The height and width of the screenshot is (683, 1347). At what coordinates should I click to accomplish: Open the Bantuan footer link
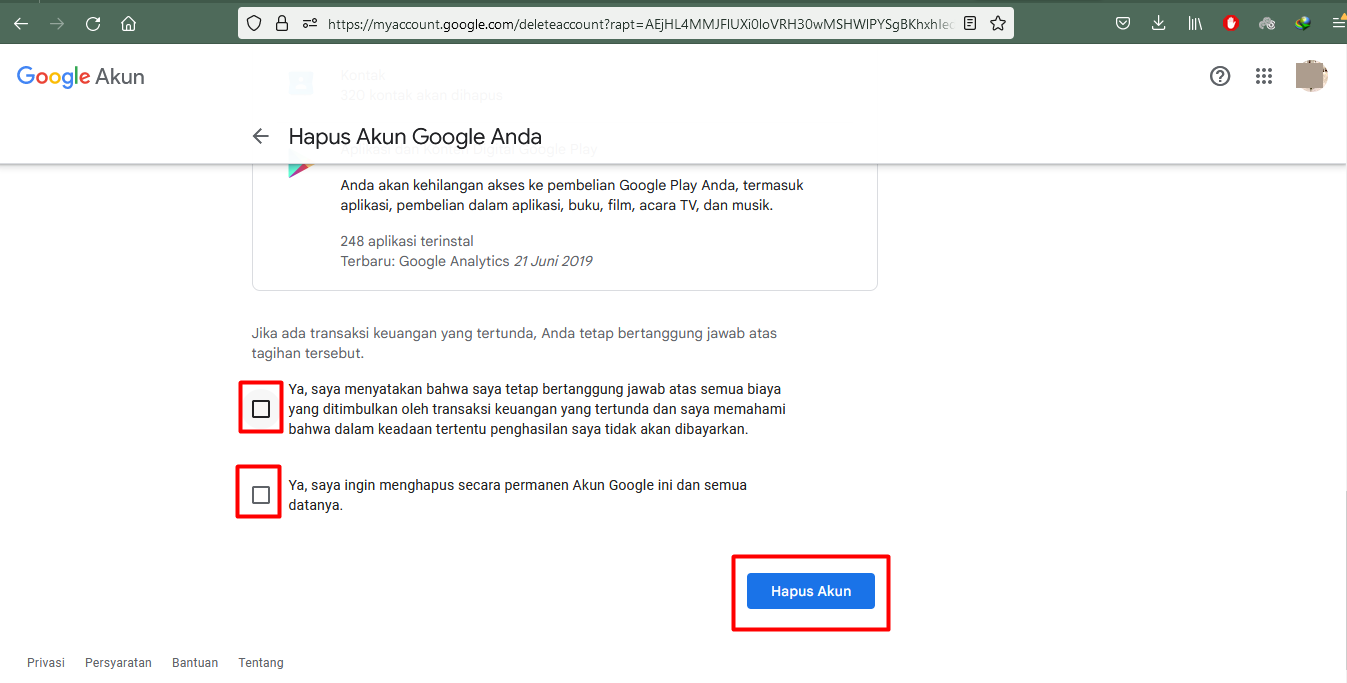[x=195, y=663]
